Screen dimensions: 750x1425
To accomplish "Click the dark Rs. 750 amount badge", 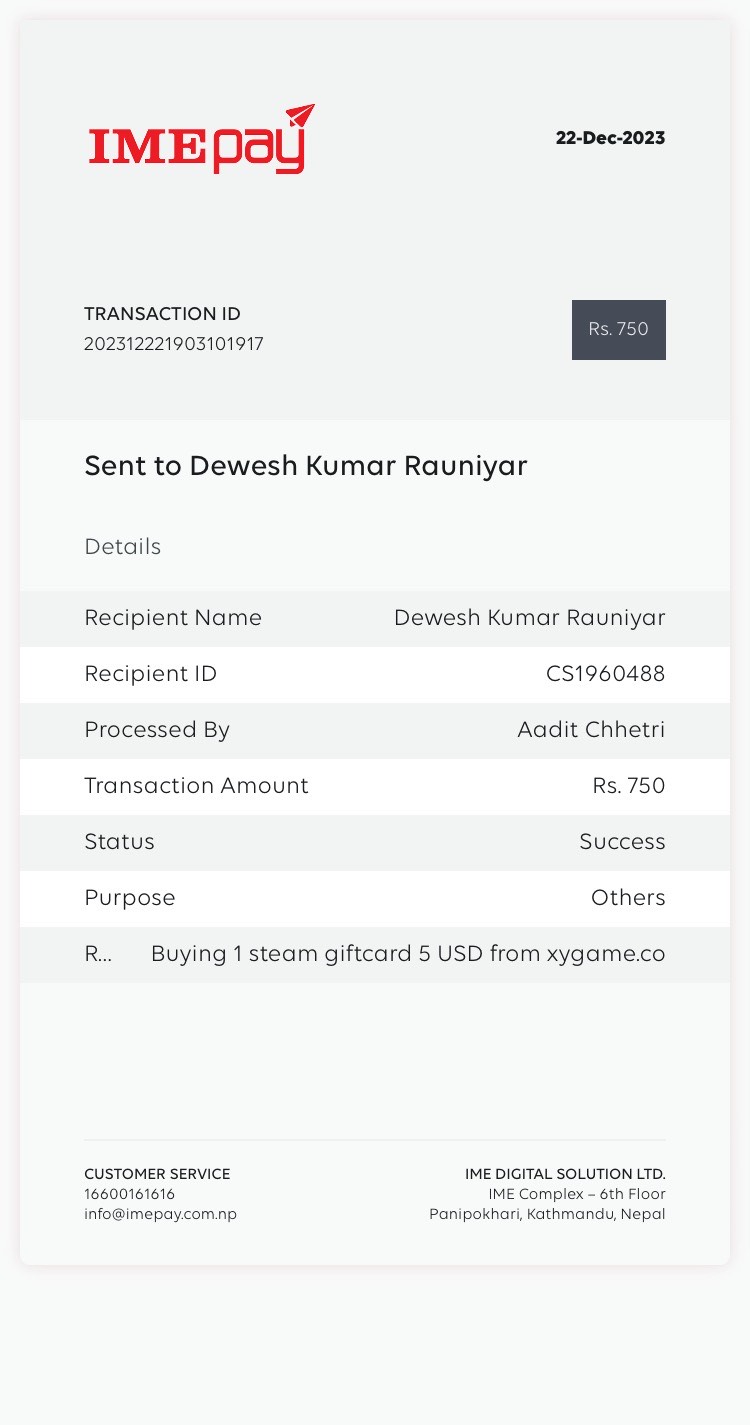I will [x=618, y=329].
